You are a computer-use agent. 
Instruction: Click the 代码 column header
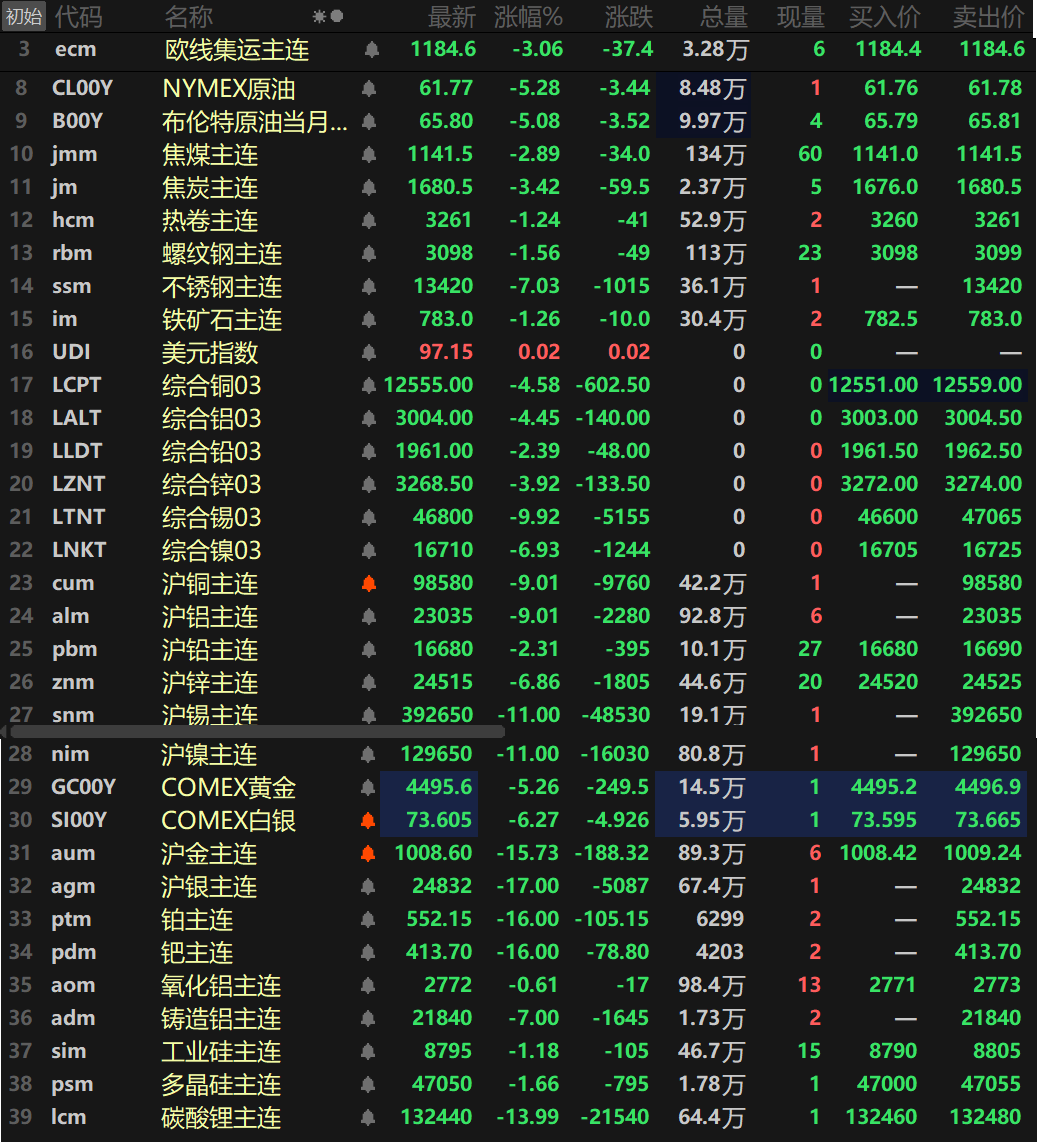pos(78,16)
